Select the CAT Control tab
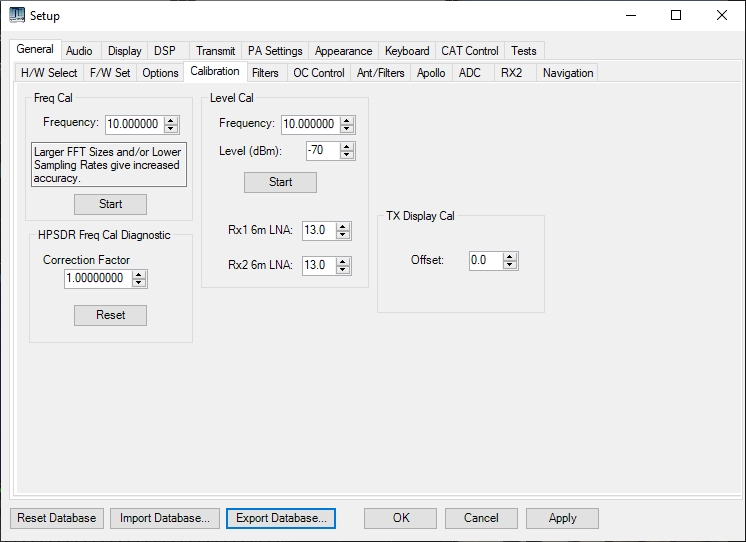Image resolution: width=746 pixels, height=542 pixels. pyautogui.click(x=470, y=50)
